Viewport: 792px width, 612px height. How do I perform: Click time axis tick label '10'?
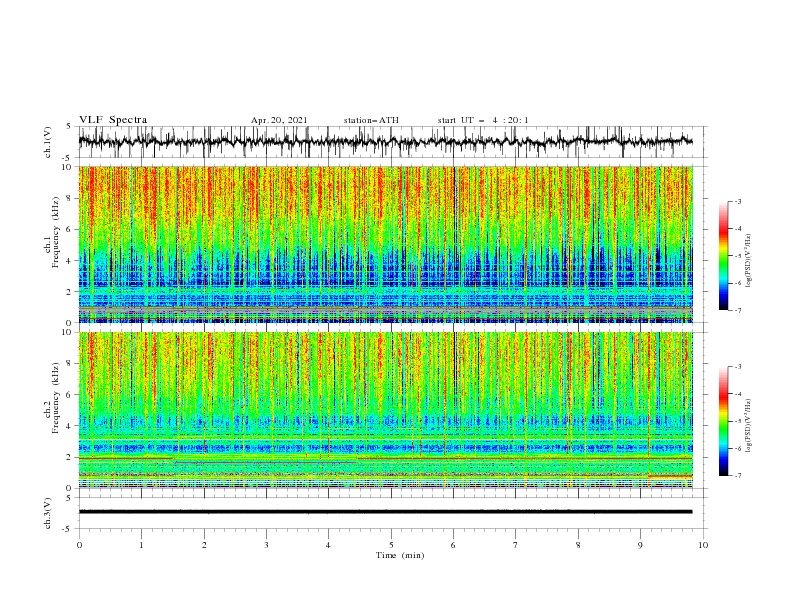pos(703,545)
